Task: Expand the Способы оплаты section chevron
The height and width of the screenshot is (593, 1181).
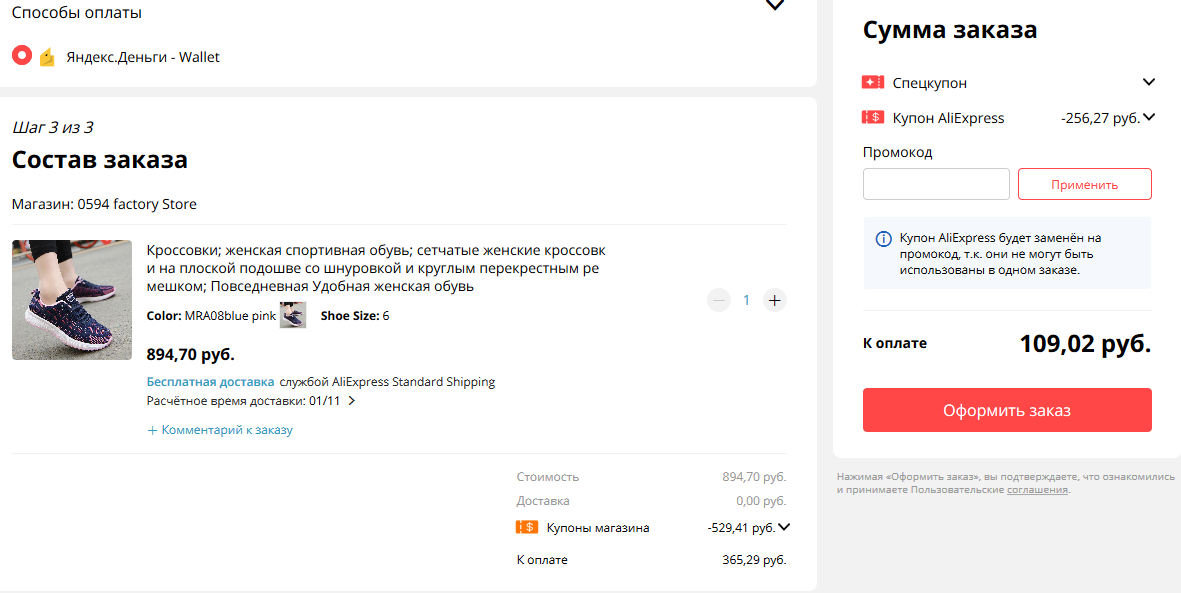Action: (774, 5)
